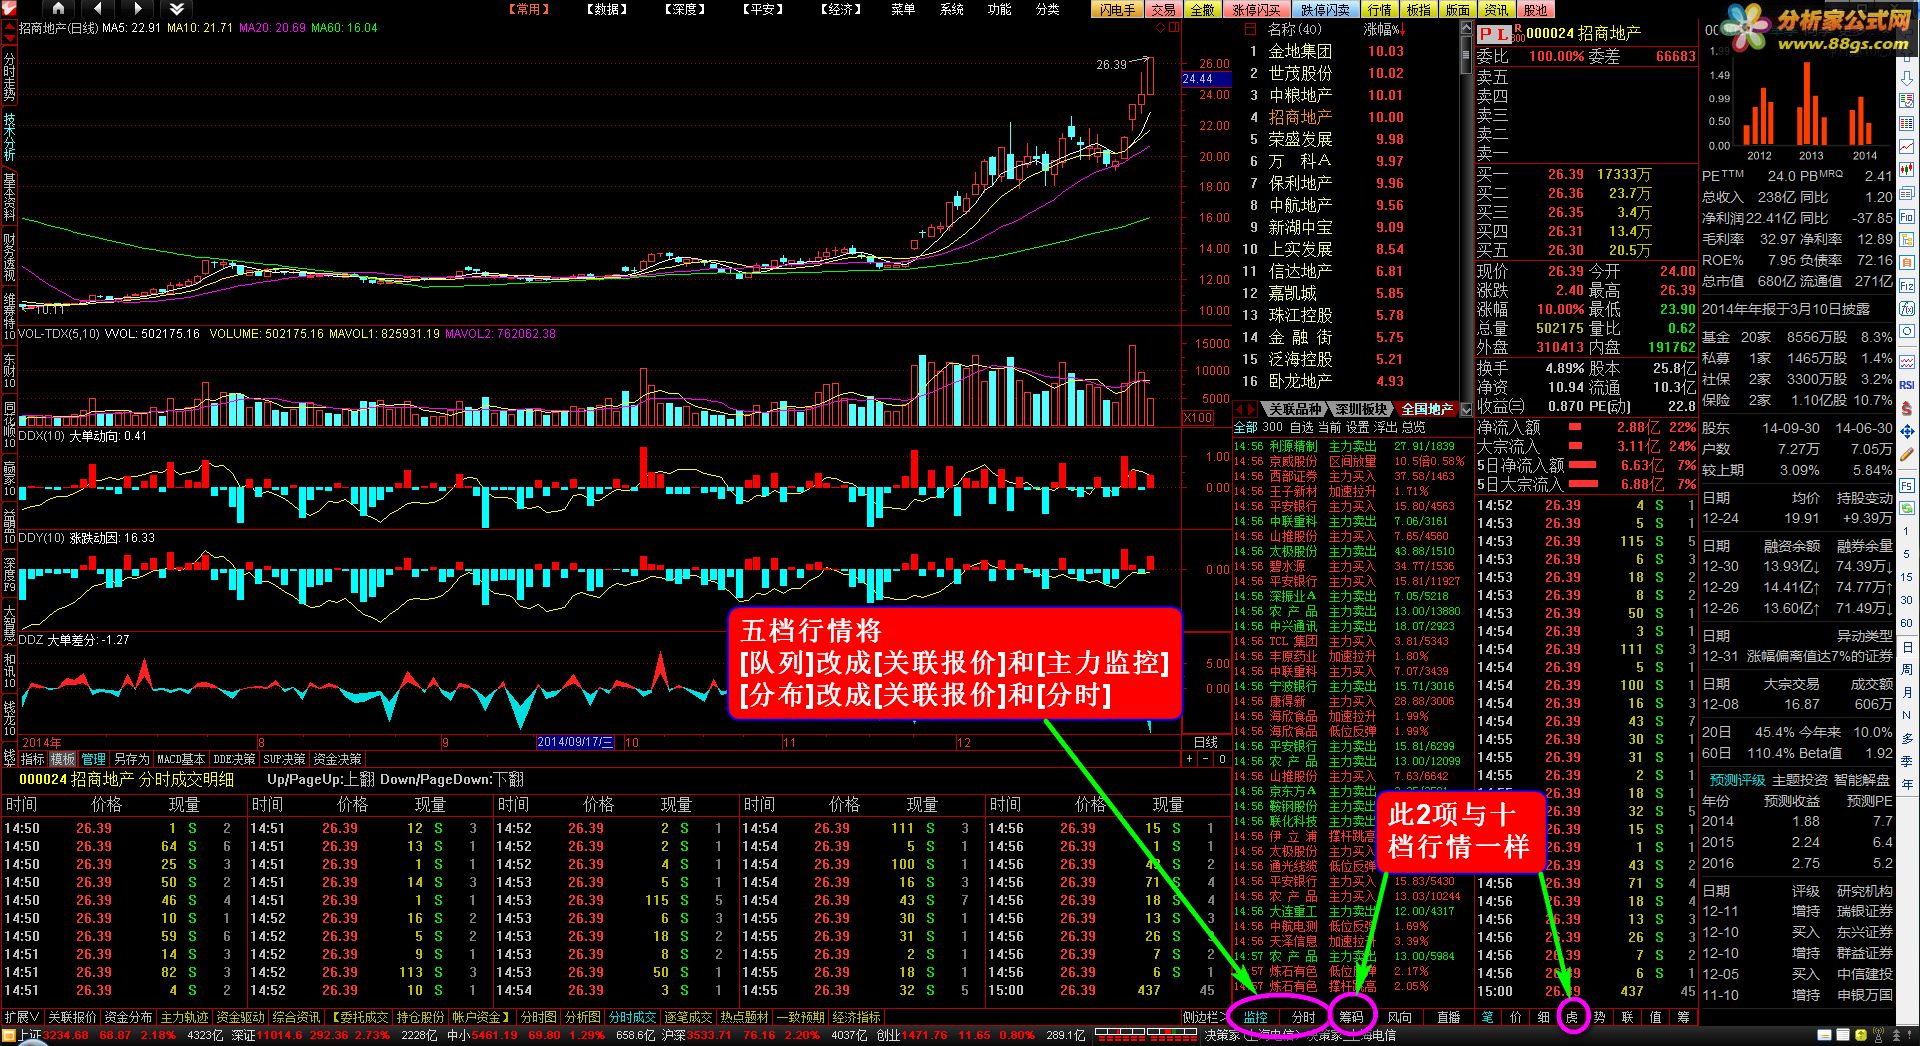This screenshot has width=1920, height=1046.
Task: Click the F12 icon in right toolbar
Action: [x=1907, y=285]
